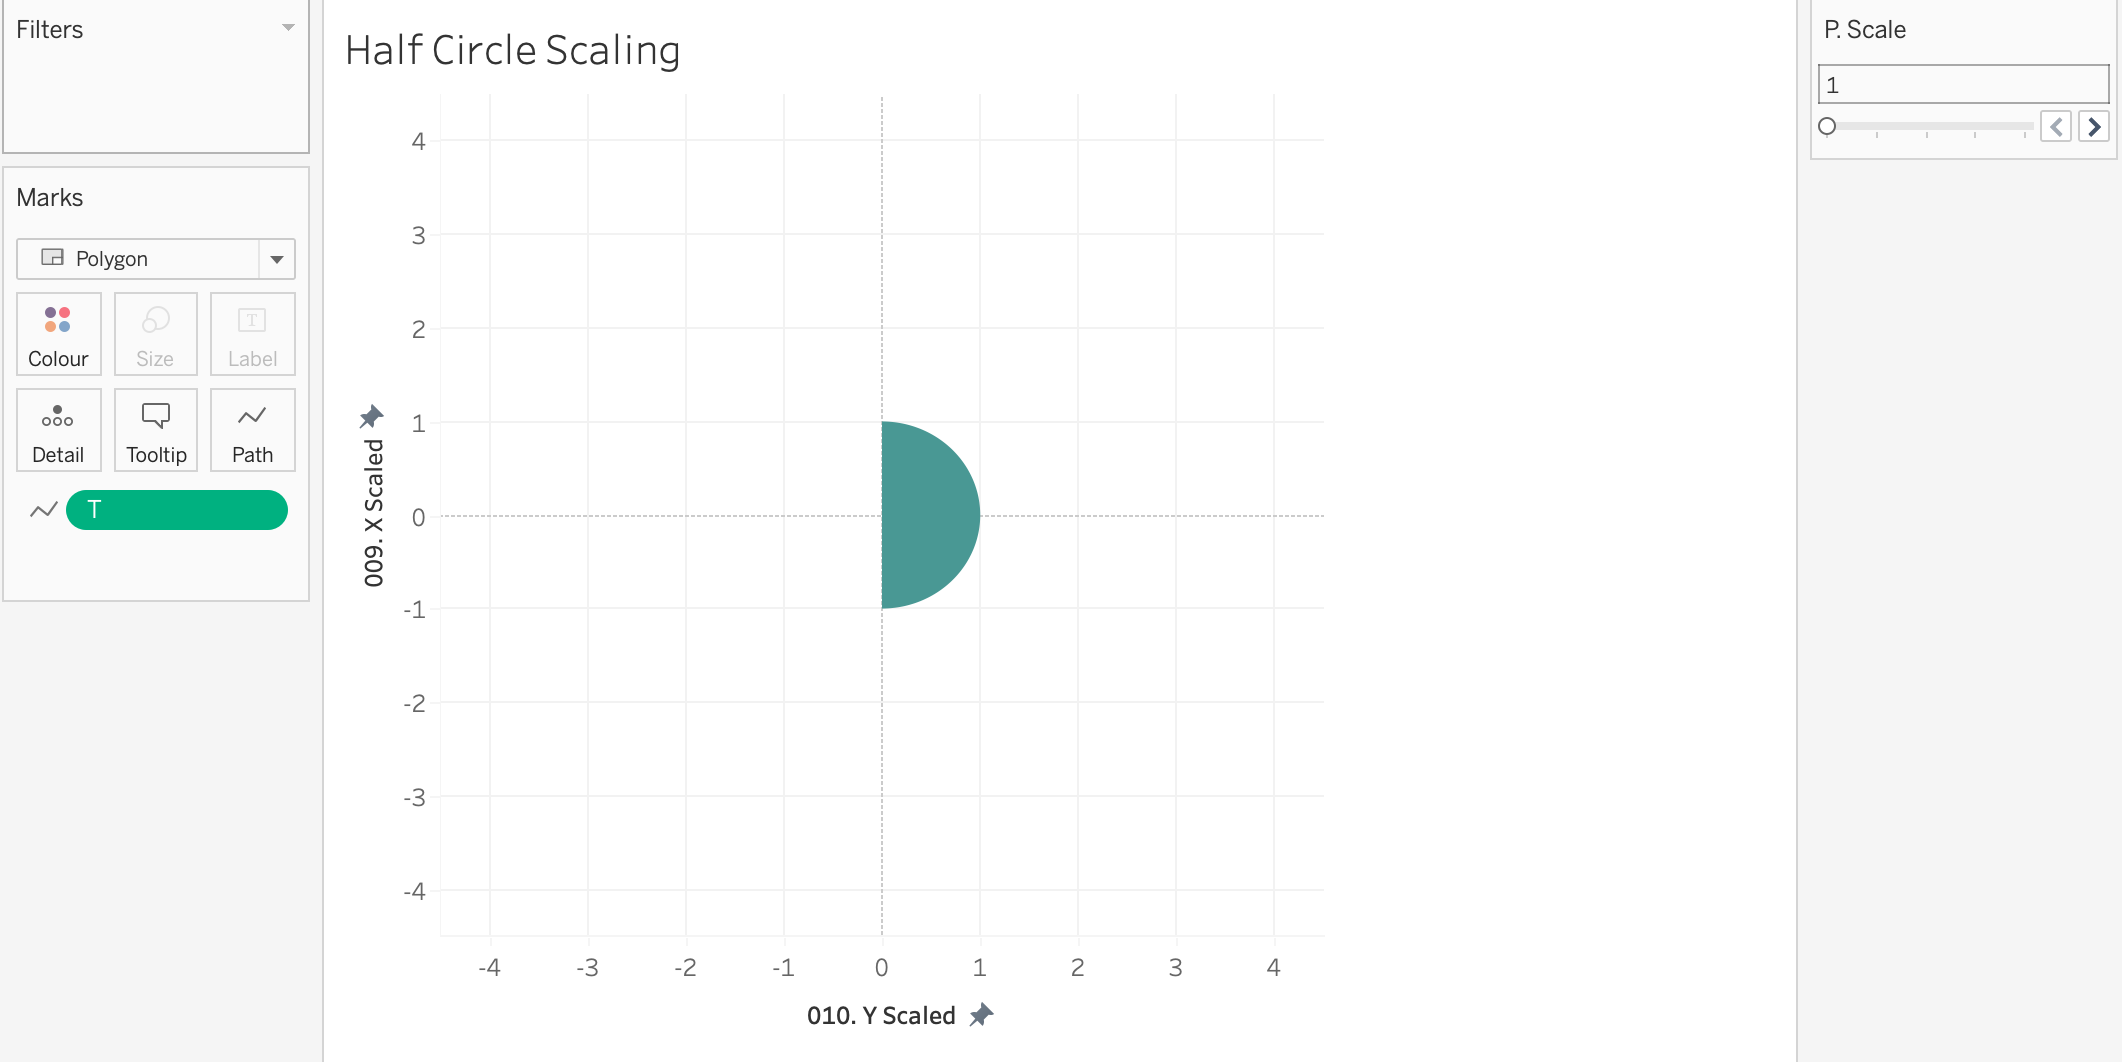The image size is (2122, 1062).
Task: Open the Filters card dropdown arrow
Action: (288, 28)
